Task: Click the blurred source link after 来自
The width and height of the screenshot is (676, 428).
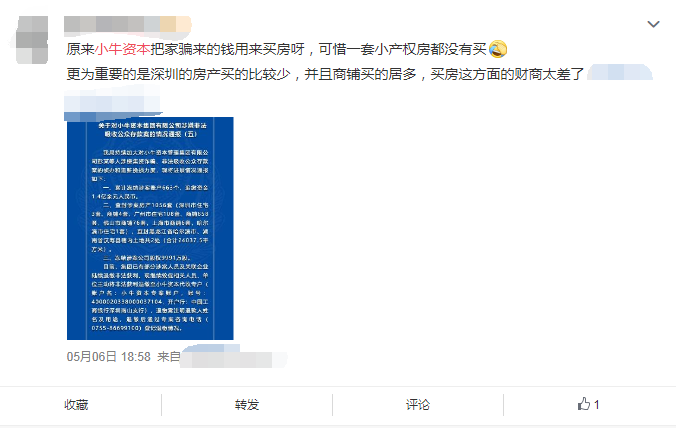Action: pos(233,357)
